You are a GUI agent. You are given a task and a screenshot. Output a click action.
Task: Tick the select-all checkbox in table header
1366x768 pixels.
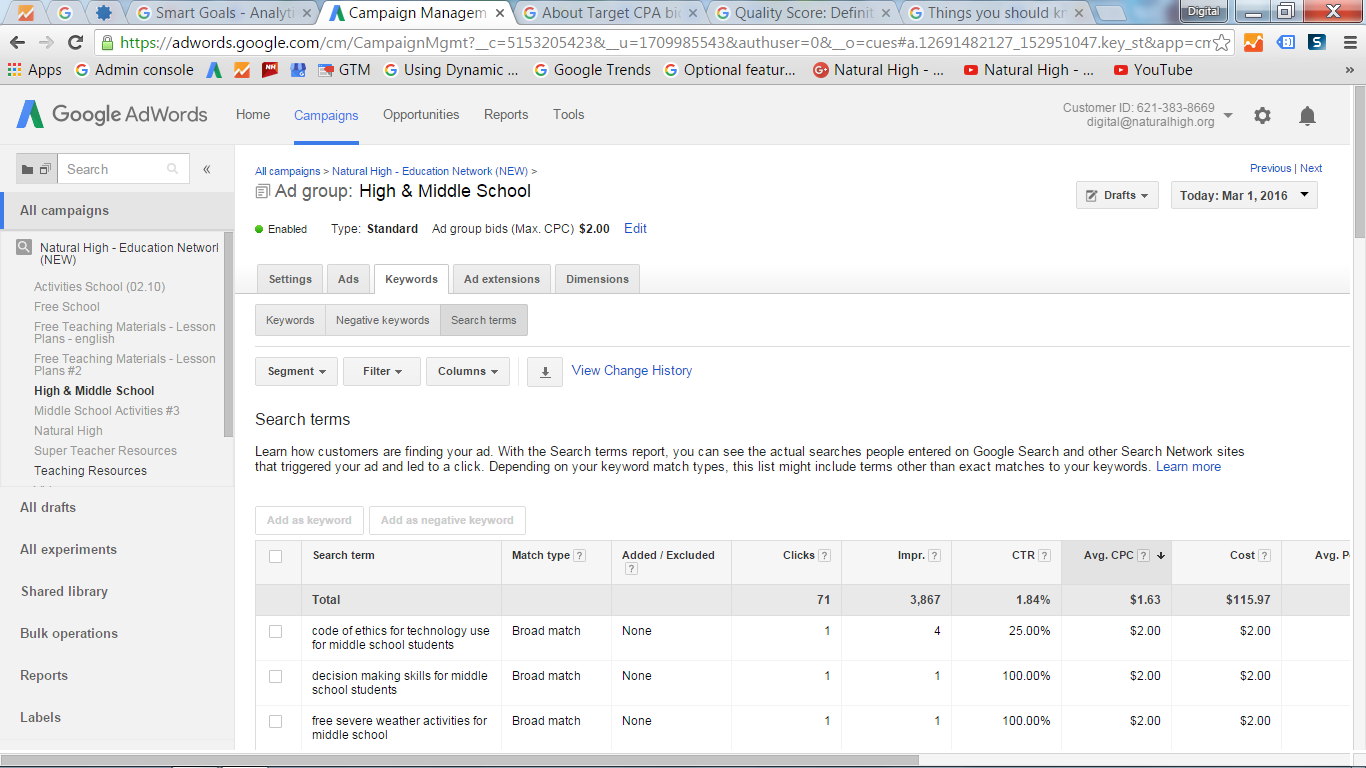click(x=276, y=556)
